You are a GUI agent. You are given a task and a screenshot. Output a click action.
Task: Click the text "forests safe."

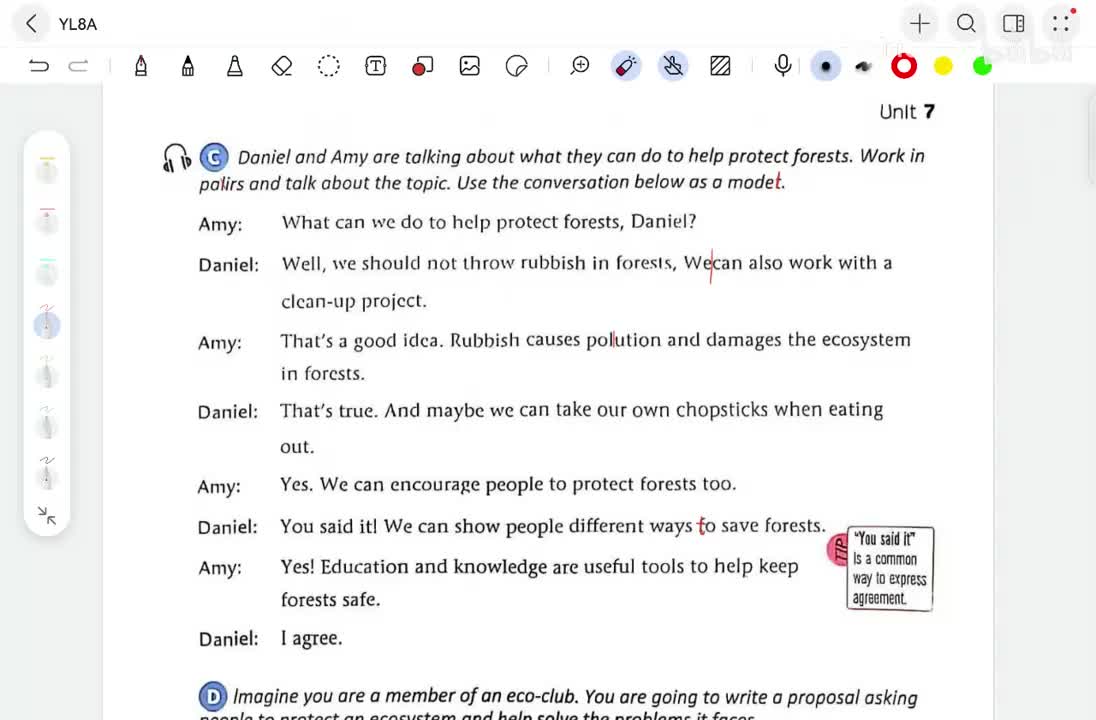(330, 600)
